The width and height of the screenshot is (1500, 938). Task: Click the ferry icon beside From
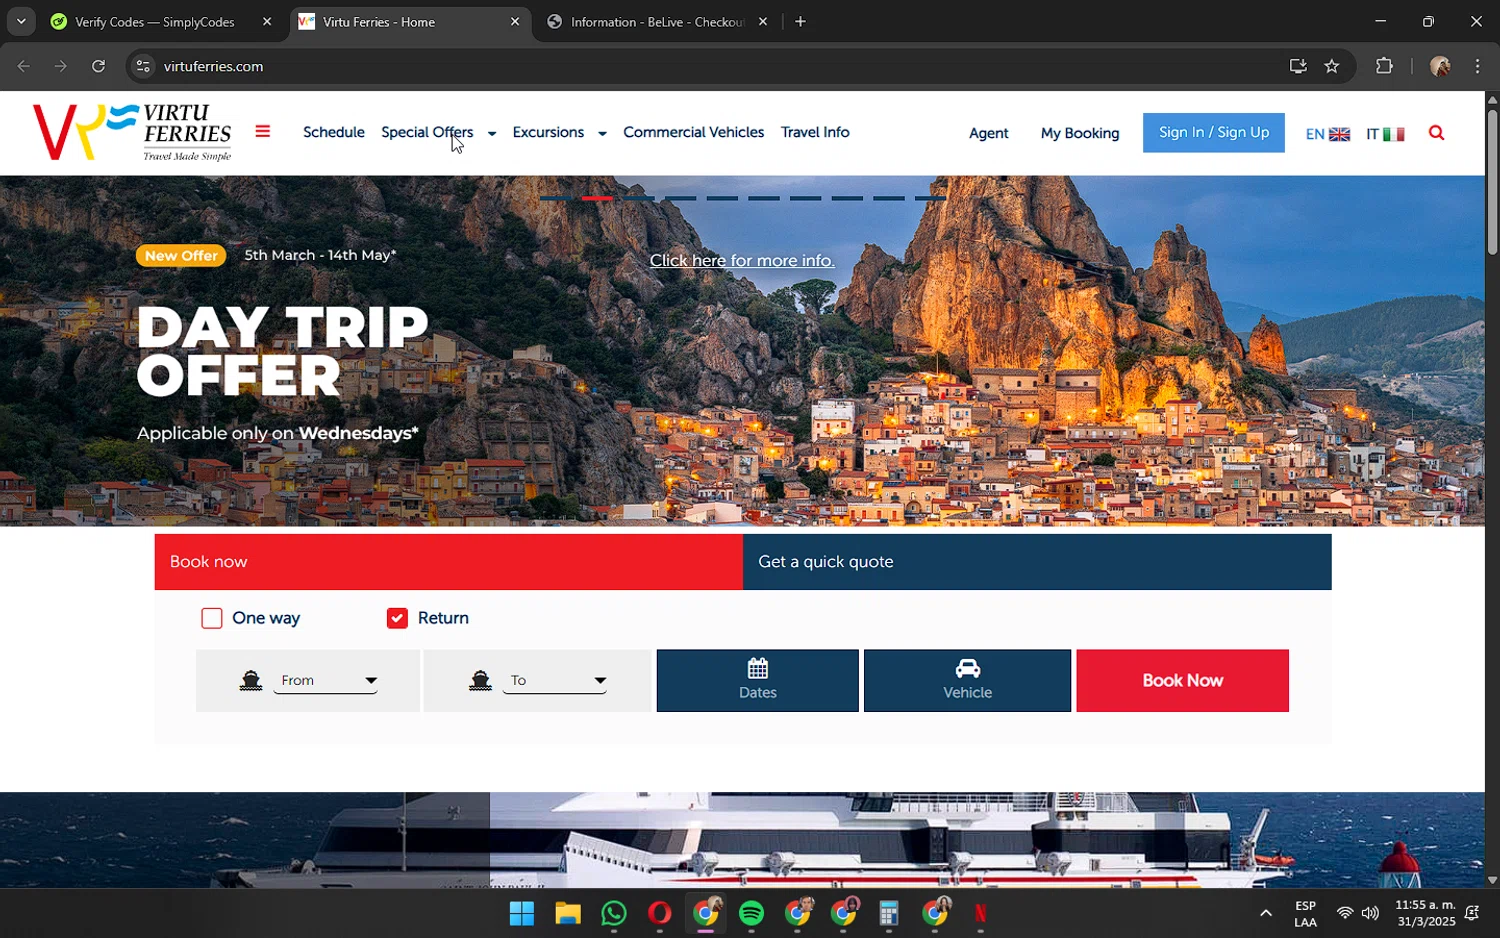click(251, 681)
